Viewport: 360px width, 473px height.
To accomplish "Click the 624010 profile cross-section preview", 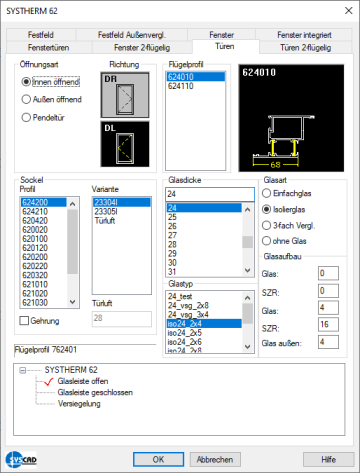I will 291,118.
